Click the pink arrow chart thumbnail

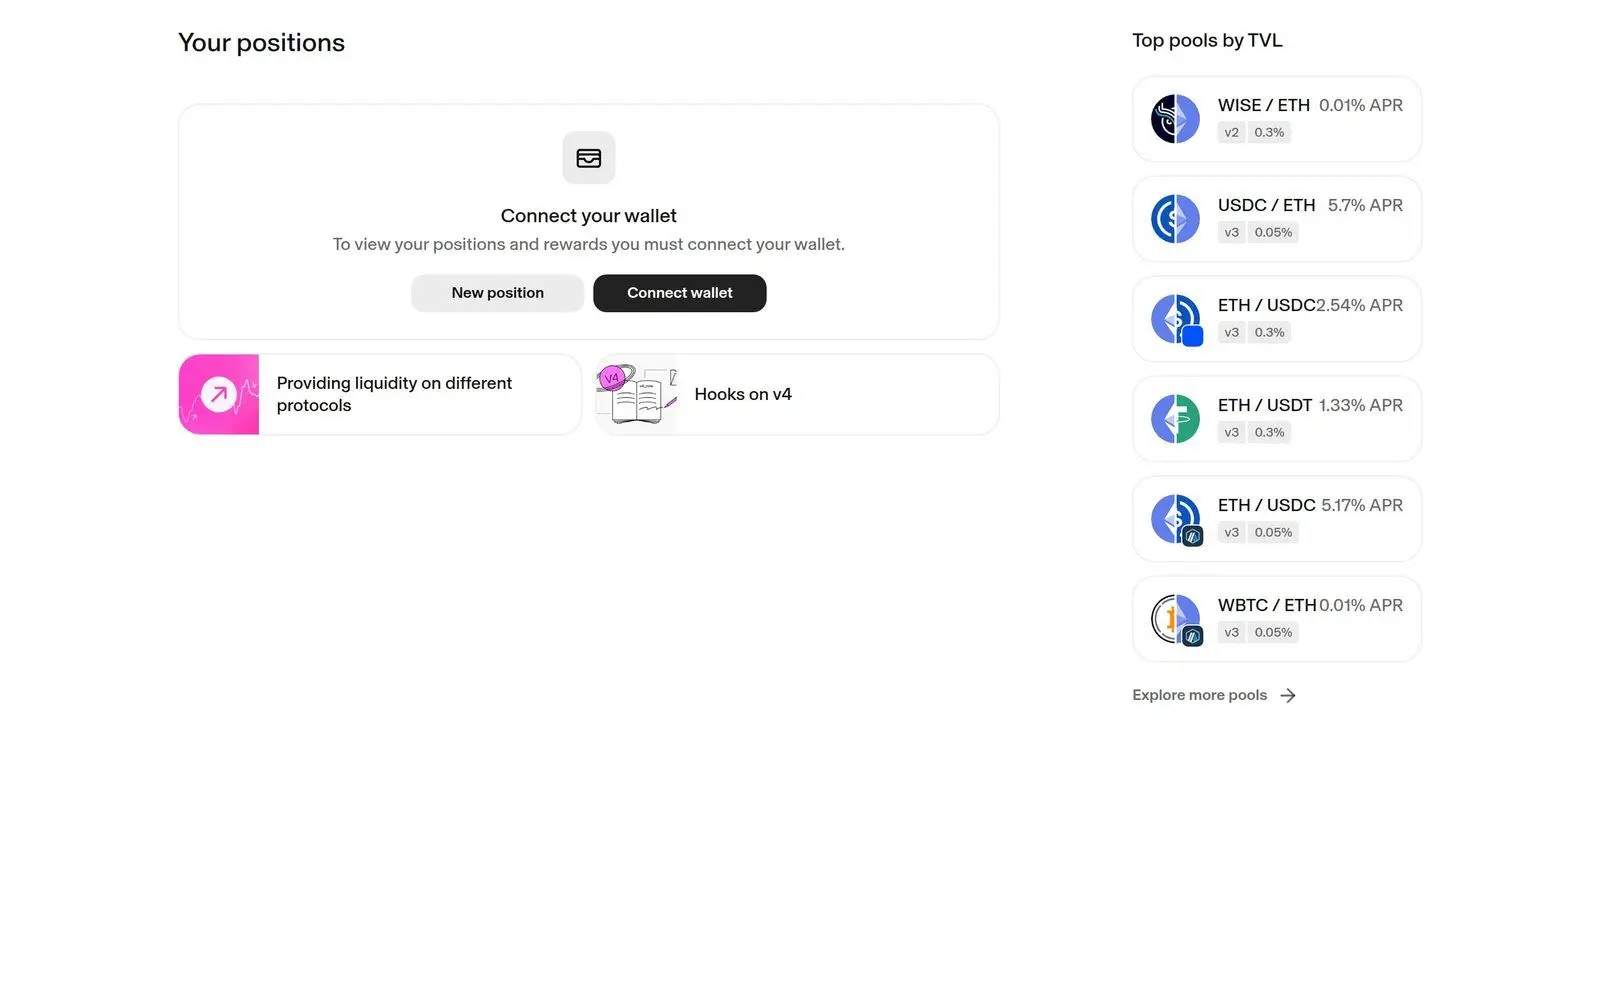(x=219, y=394)
